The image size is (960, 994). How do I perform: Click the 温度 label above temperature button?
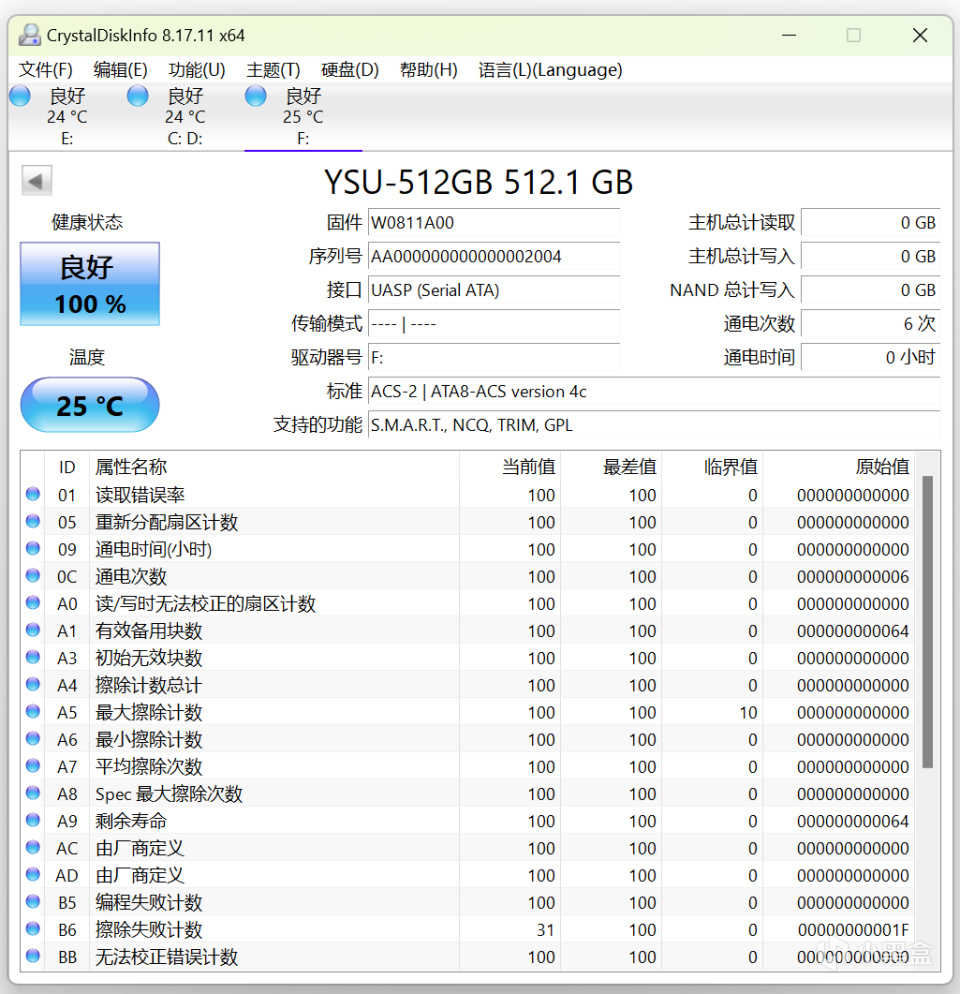pos(87,357)
